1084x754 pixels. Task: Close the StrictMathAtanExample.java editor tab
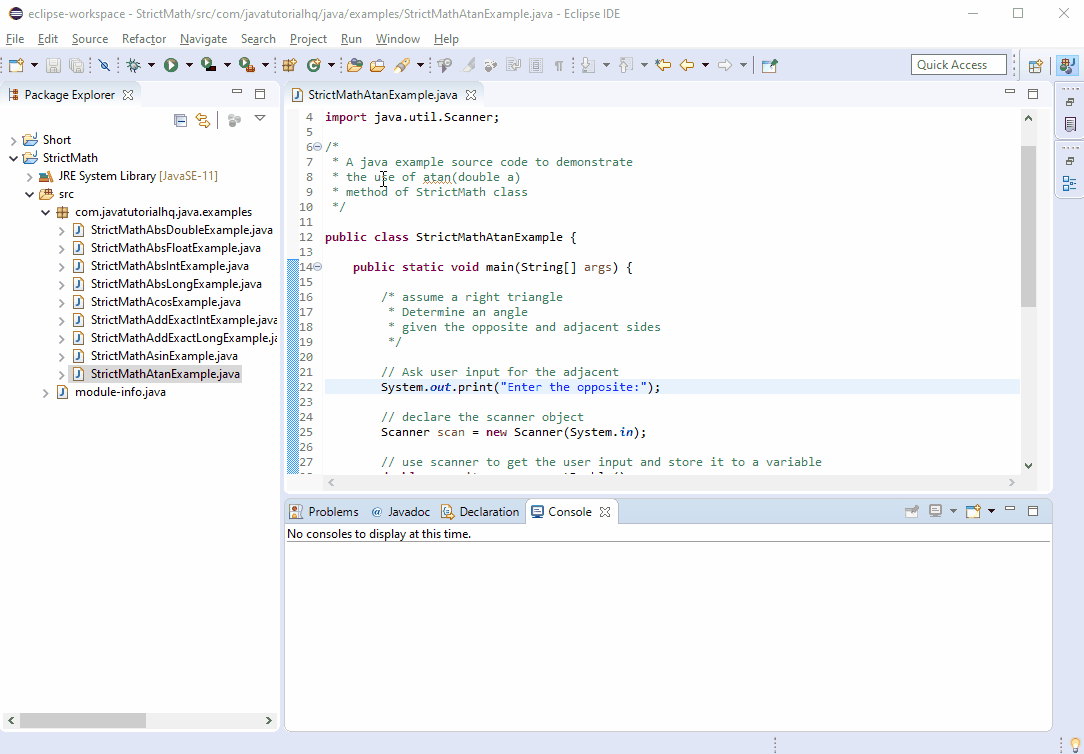471,95
